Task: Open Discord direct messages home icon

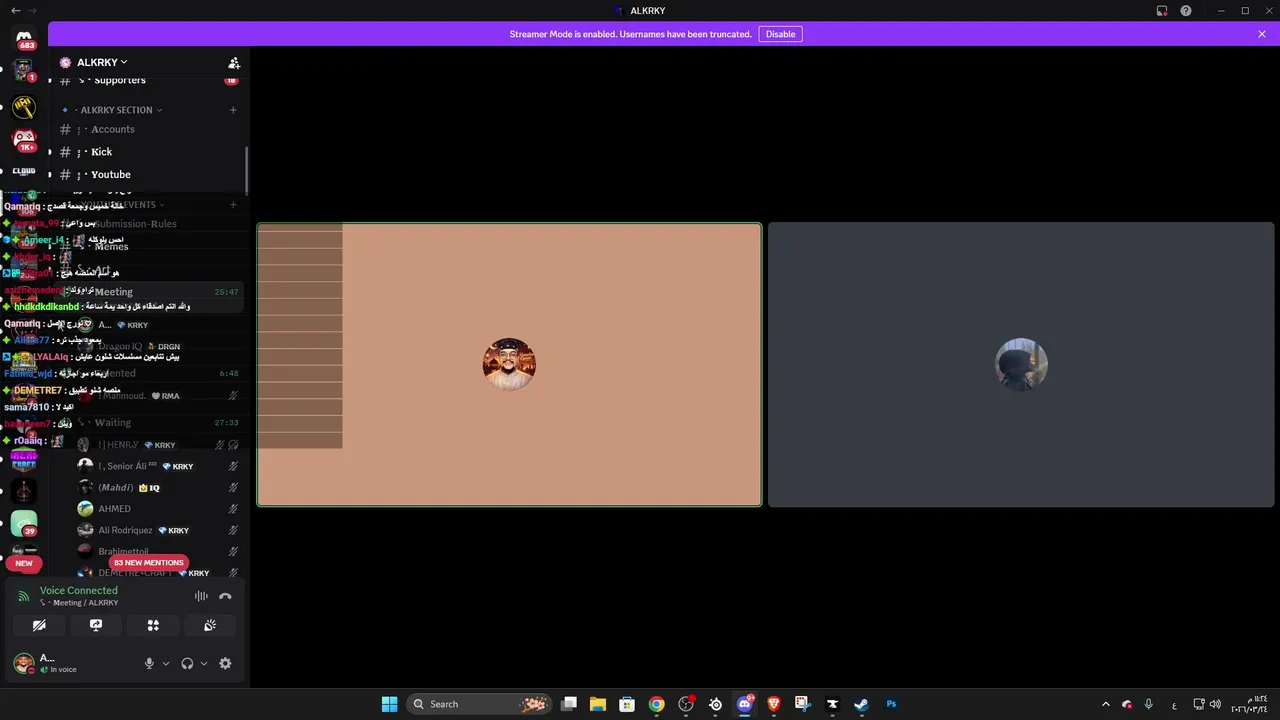Action: coord(24,39)
